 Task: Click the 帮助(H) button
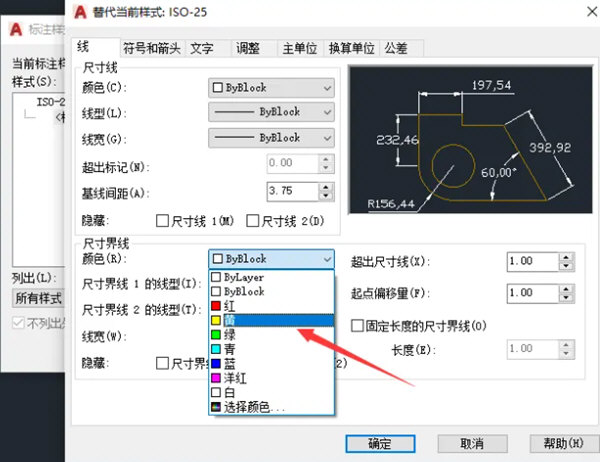564,444
